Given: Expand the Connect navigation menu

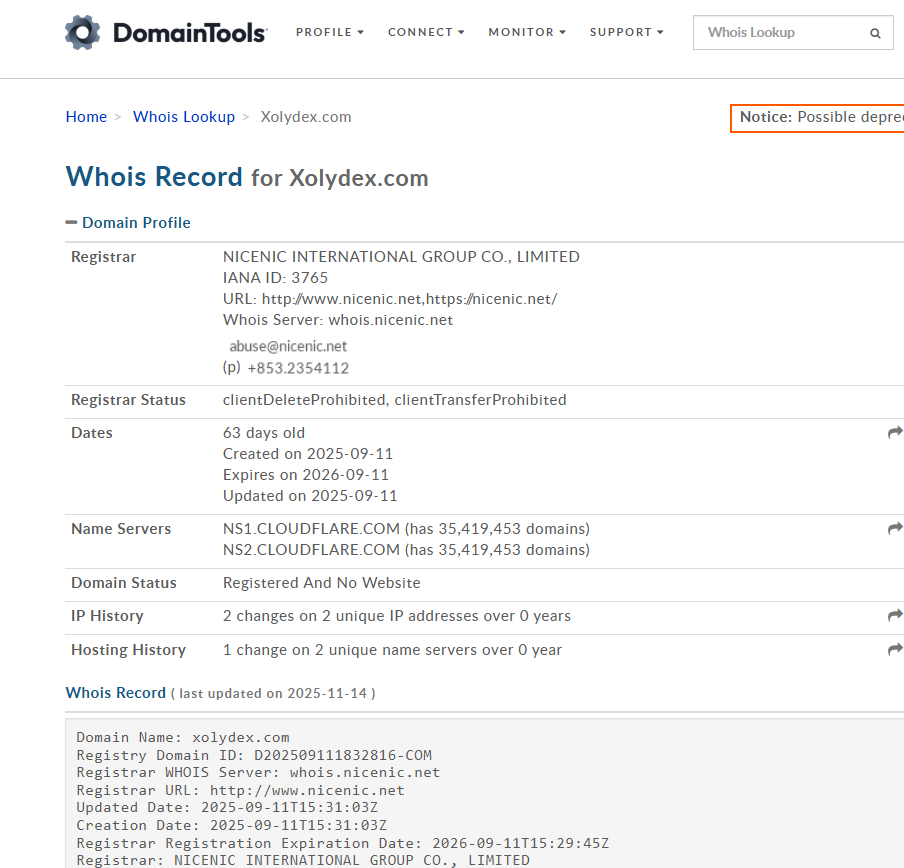Looking at the screenshot, I should [x=426, y=32].
